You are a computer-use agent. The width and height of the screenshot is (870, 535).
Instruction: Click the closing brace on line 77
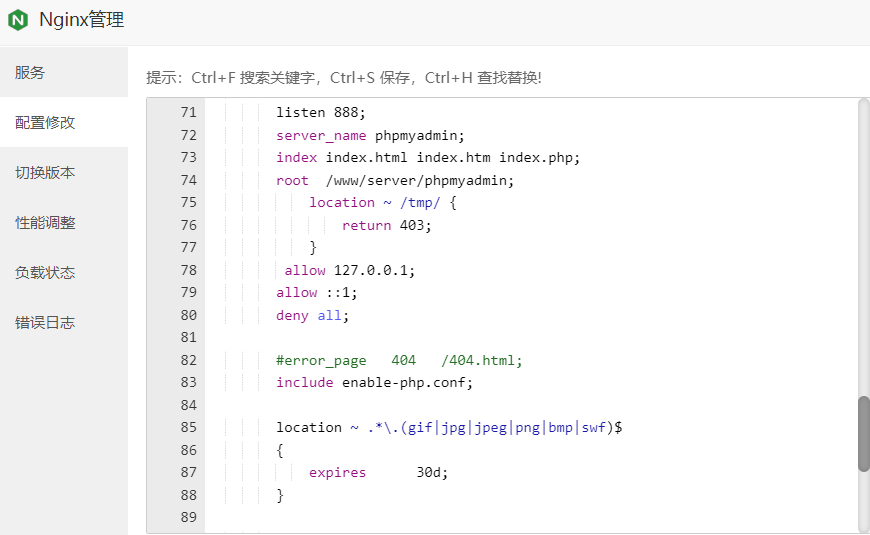tap(313, 248)
